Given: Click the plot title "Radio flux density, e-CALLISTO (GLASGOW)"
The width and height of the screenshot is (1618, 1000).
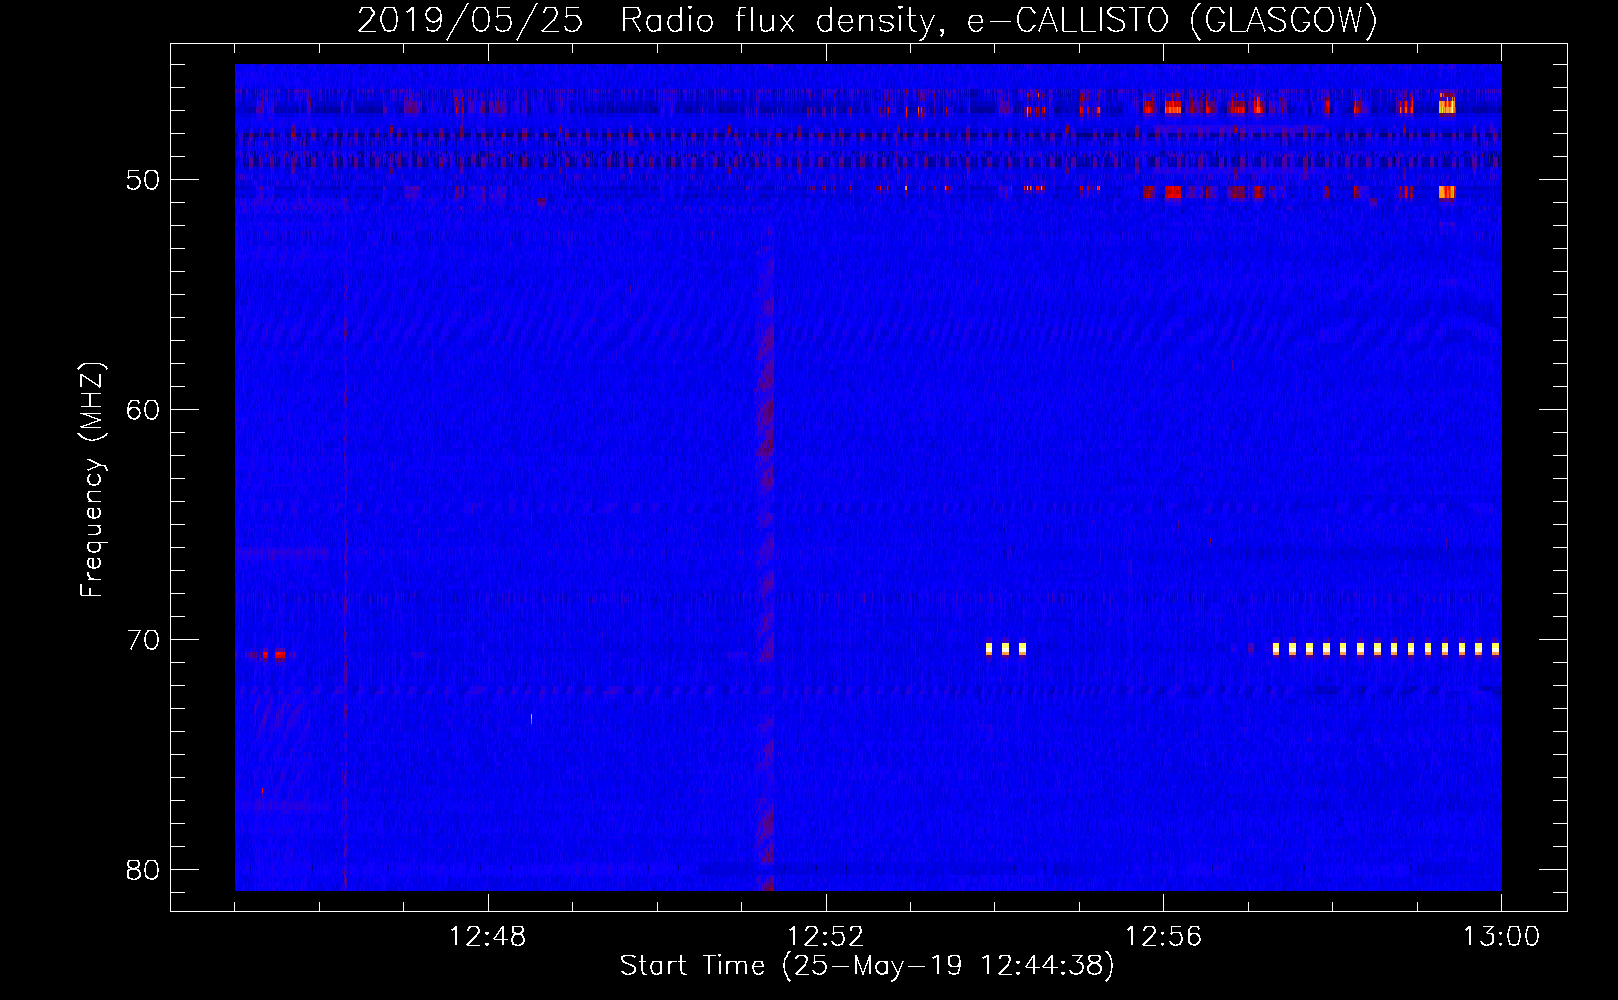Looking at the screenshot, I should point(999,20).
